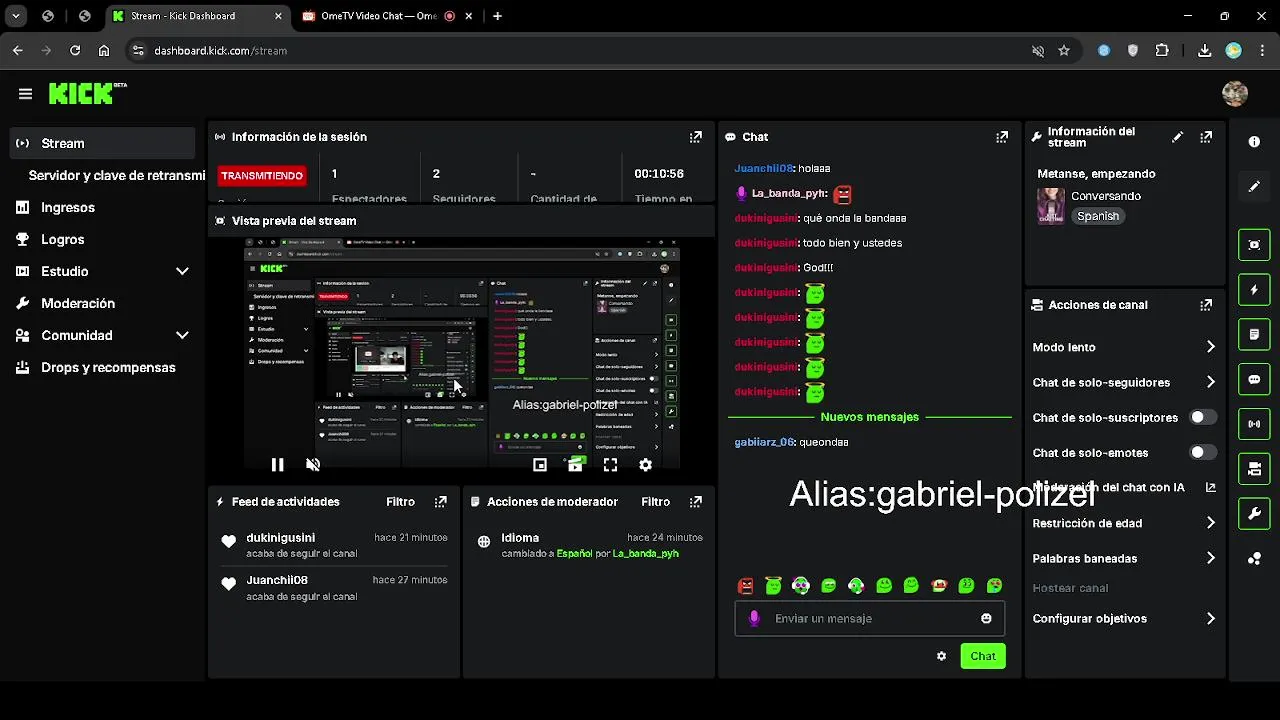Toggle the stream preview widget in the right sidebar

1254,244
